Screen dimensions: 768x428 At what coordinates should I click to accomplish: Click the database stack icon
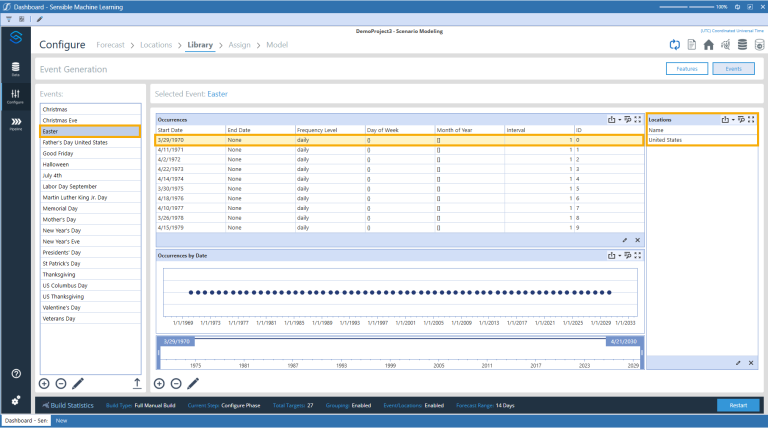(x=742, y=45)
